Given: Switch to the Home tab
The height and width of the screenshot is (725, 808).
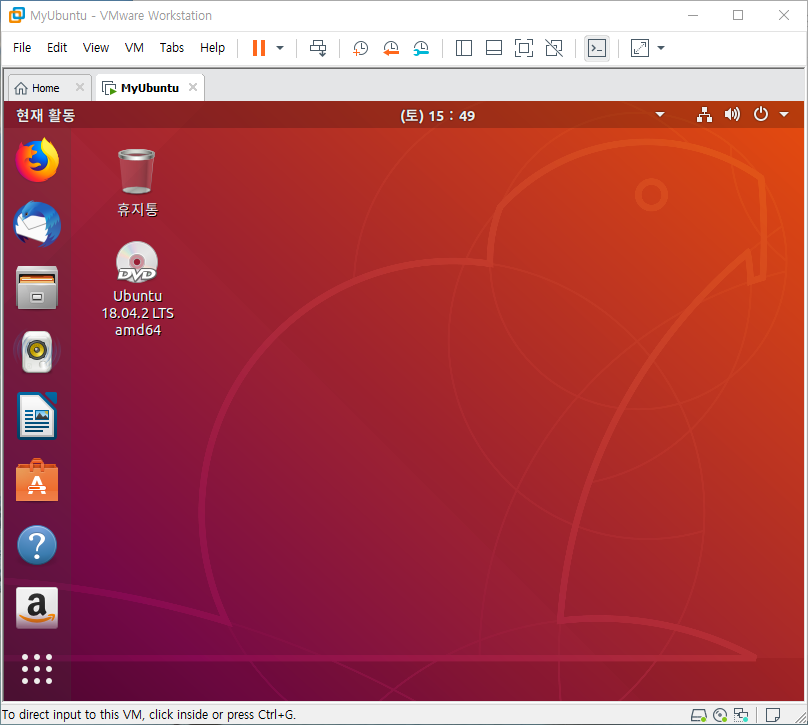Looking at the screenshot, I should [45, 88].
